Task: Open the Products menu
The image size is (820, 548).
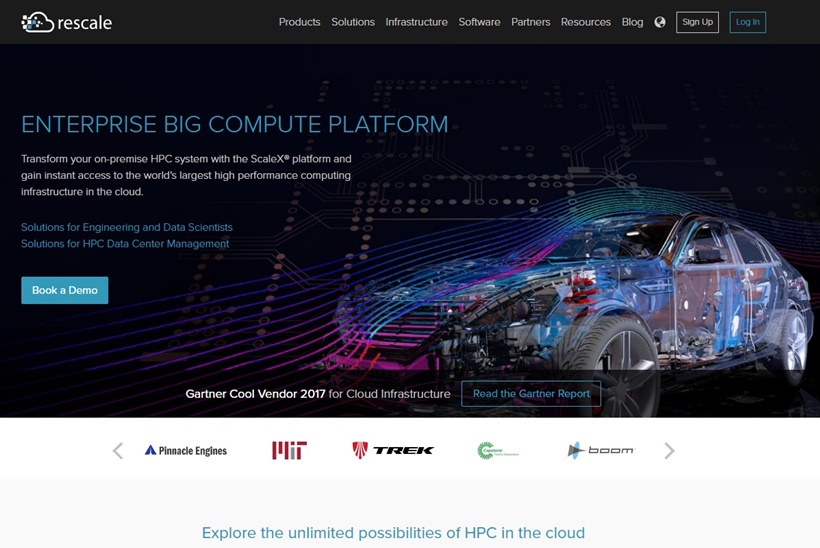Action: [x=299, y=22]
